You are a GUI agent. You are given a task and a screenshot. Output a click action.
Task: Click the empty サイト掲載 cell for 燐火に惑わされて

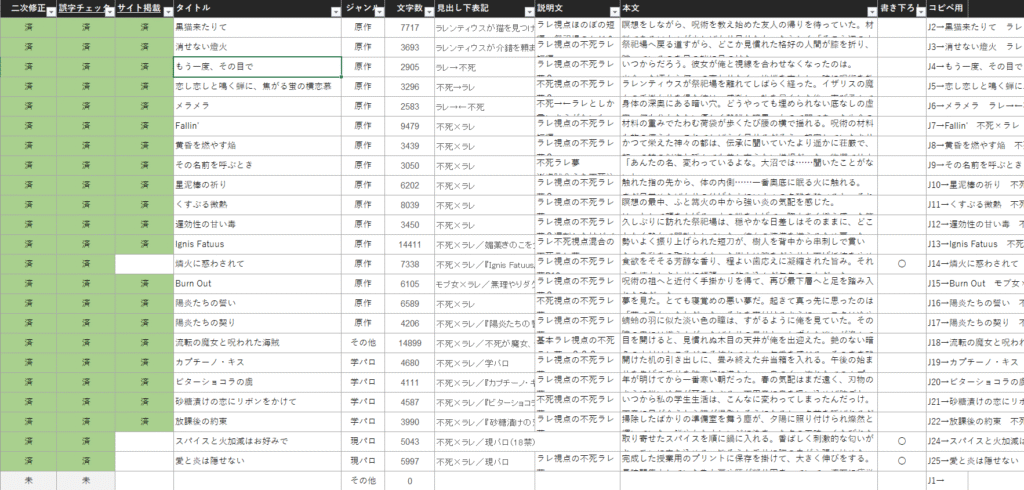click(x=144, y=264)
